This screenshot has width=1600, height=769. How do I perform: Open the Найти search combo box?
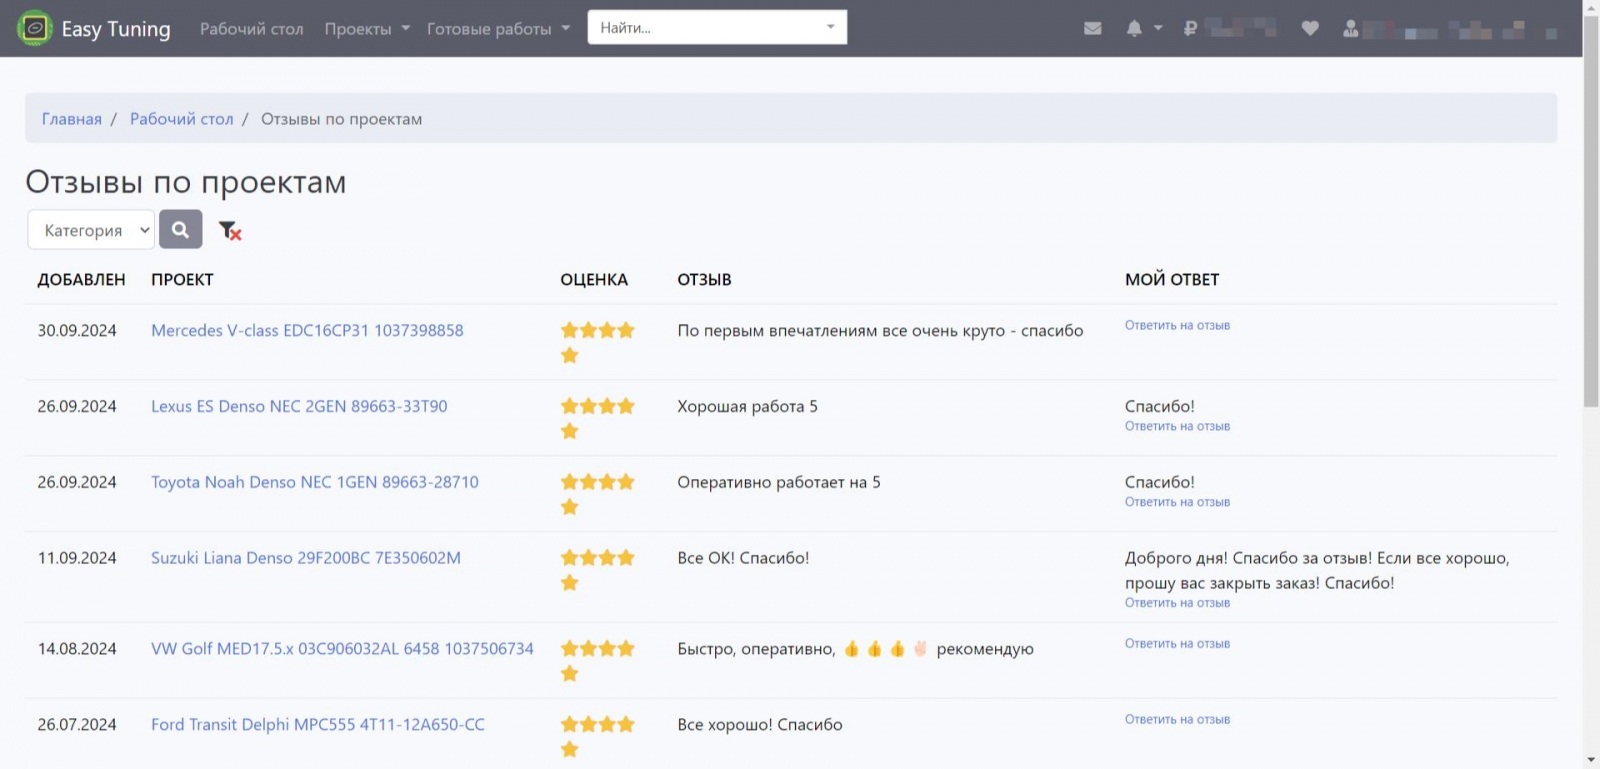click(x=716, y=28)
